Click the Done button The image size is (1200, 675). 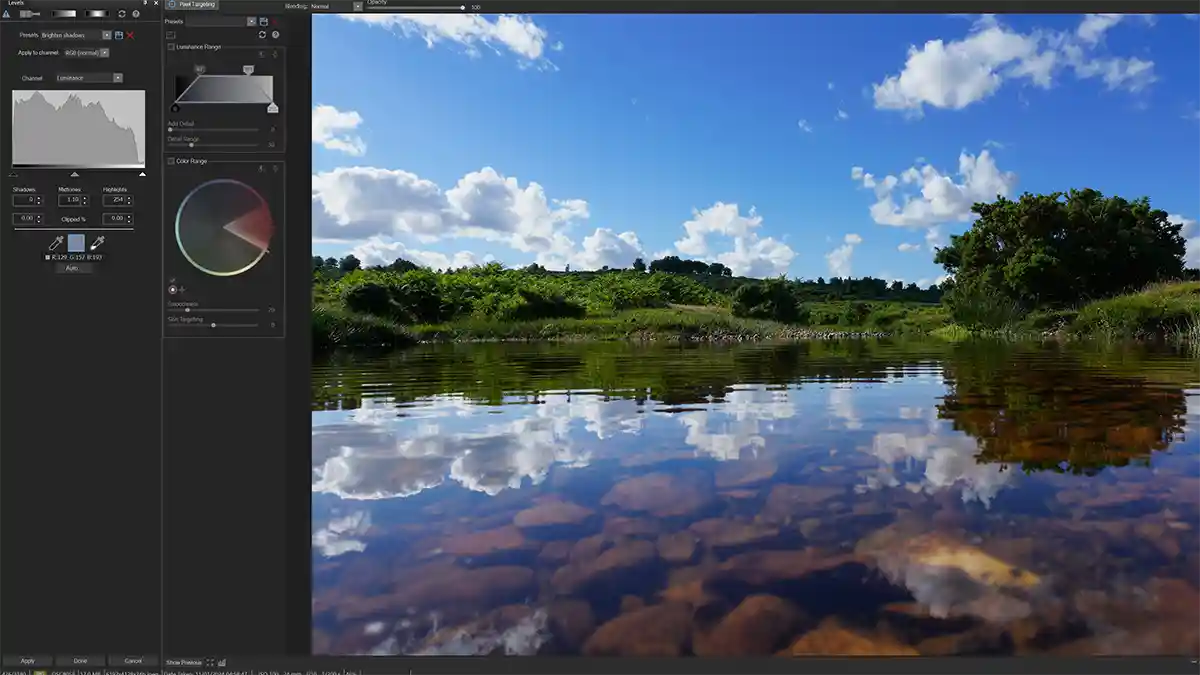point(80,661)
